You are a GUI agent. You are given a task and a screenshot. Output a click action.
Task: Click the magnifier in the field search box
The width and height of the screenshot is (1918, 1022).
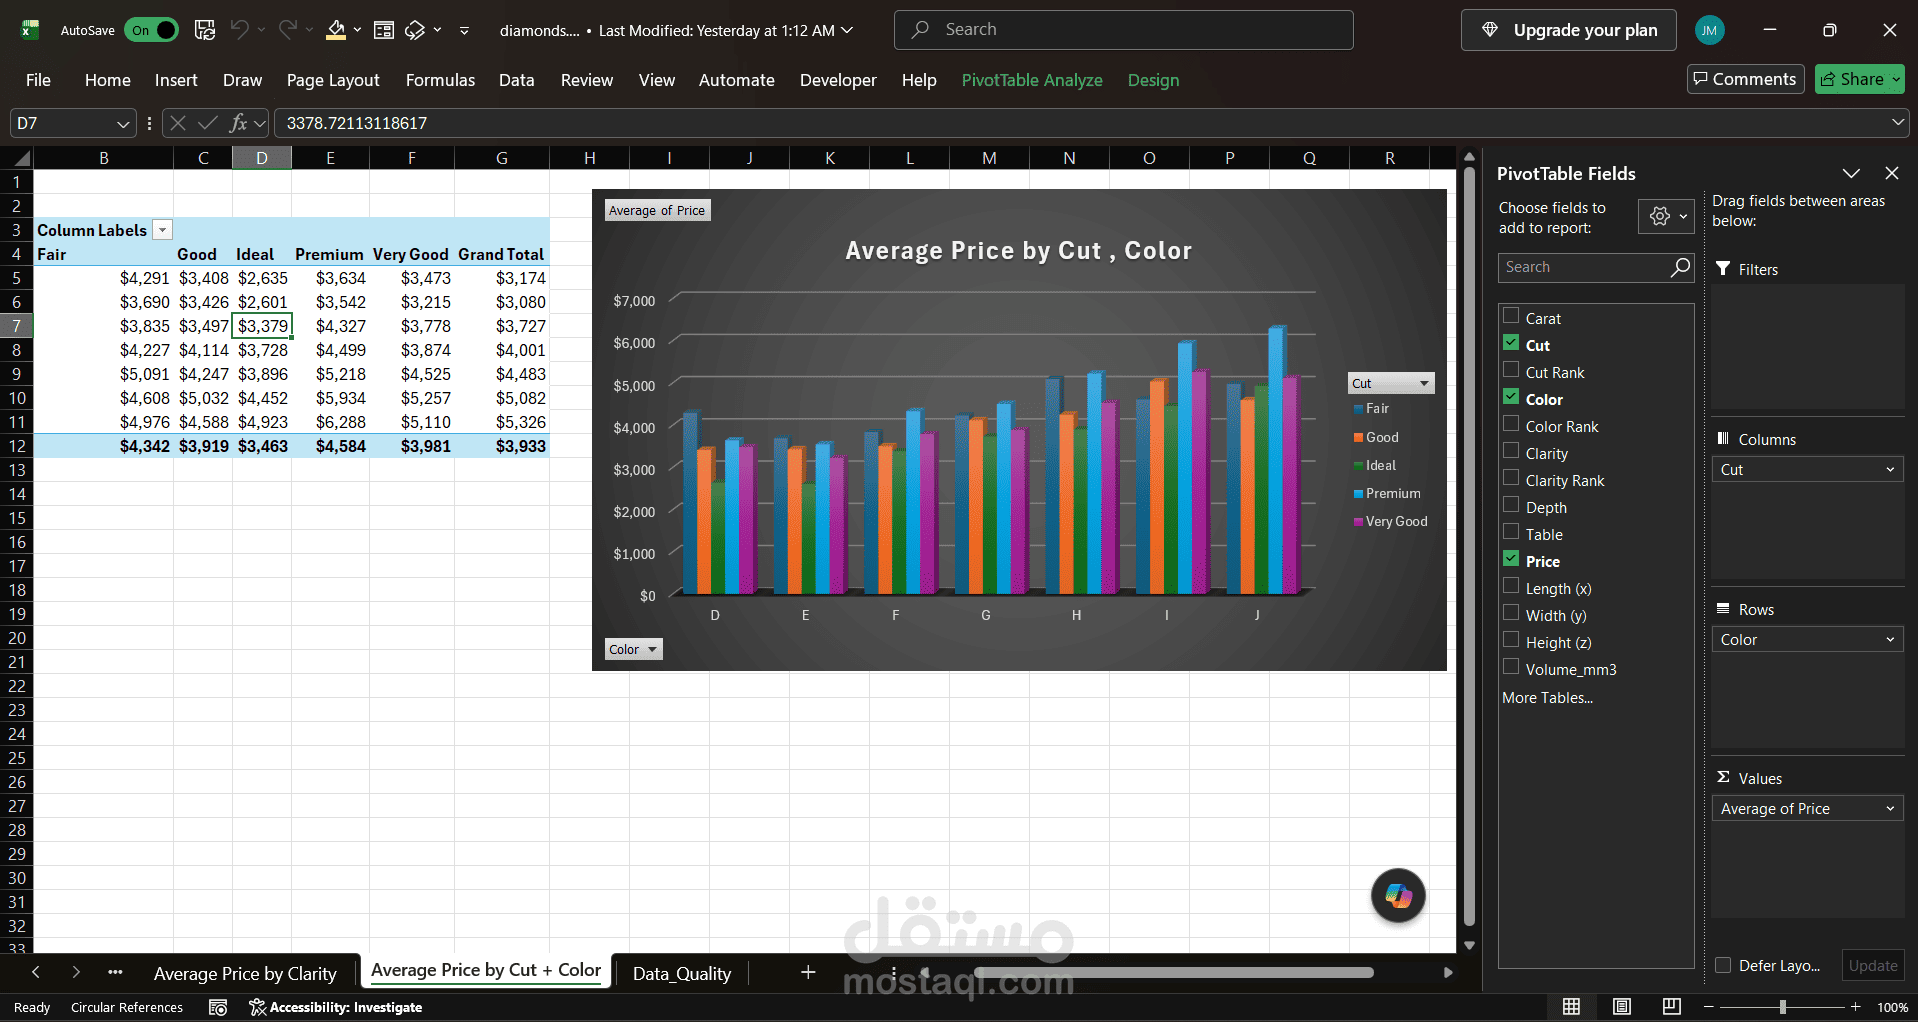1680,267
